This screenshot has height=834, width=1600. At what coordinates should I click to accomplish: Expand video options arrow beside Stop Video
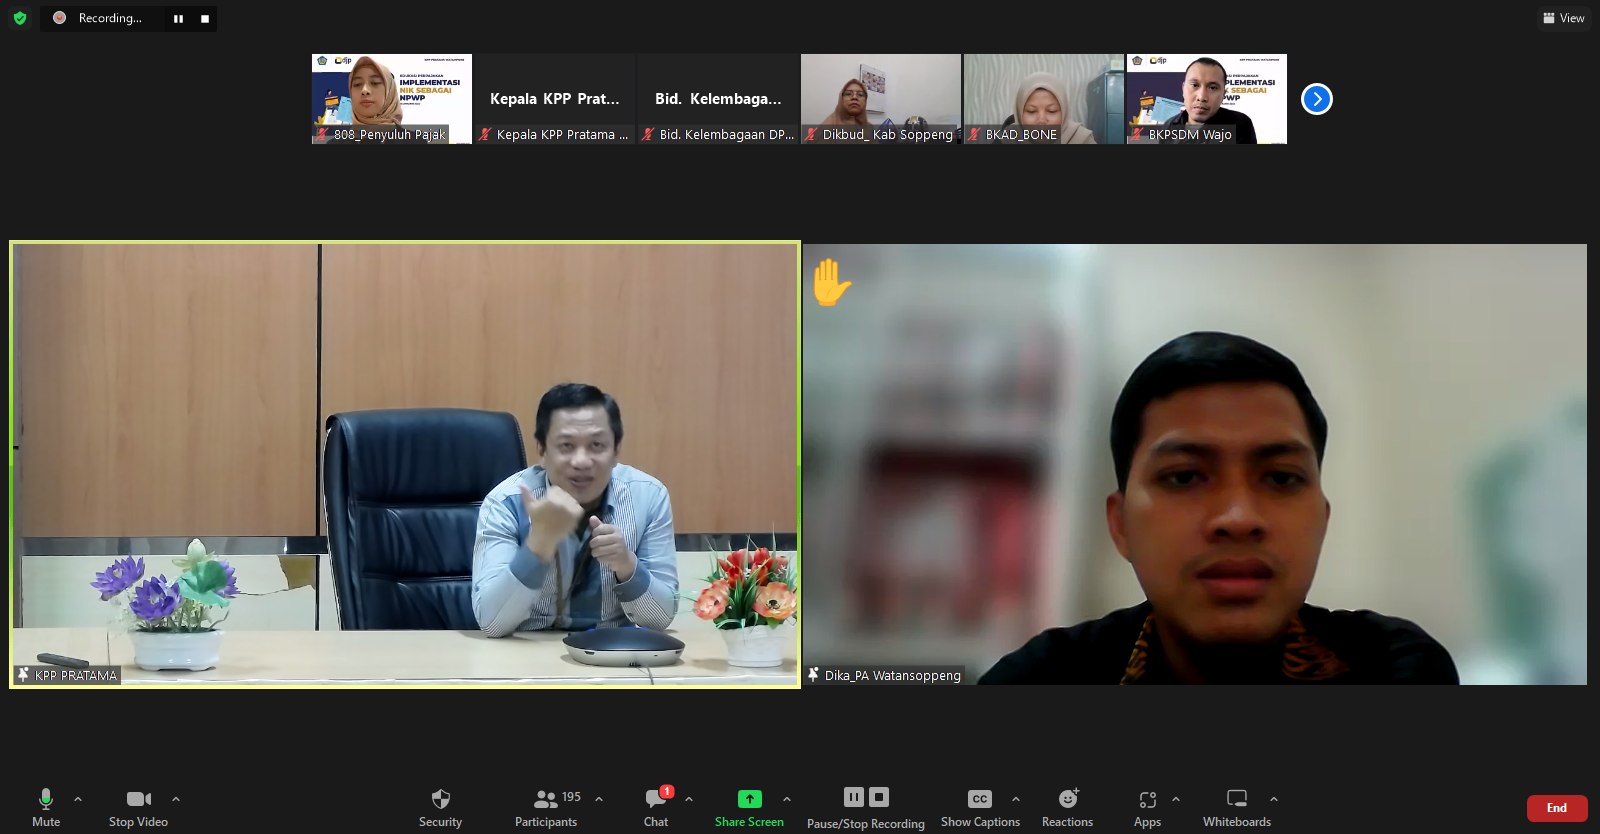(176, 799)
